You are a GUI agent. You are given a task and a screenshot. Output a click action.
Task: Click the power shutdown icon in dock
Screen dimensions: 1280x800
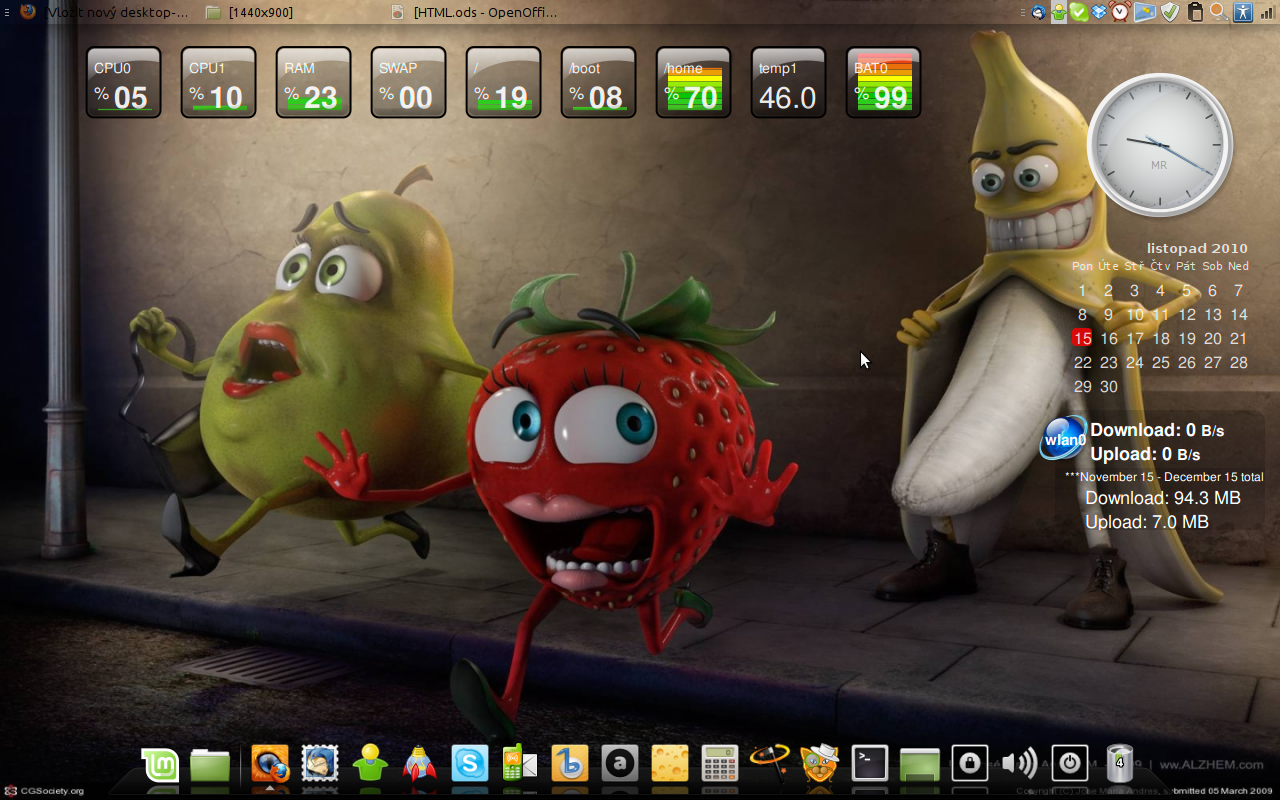tap(1070, 764)
